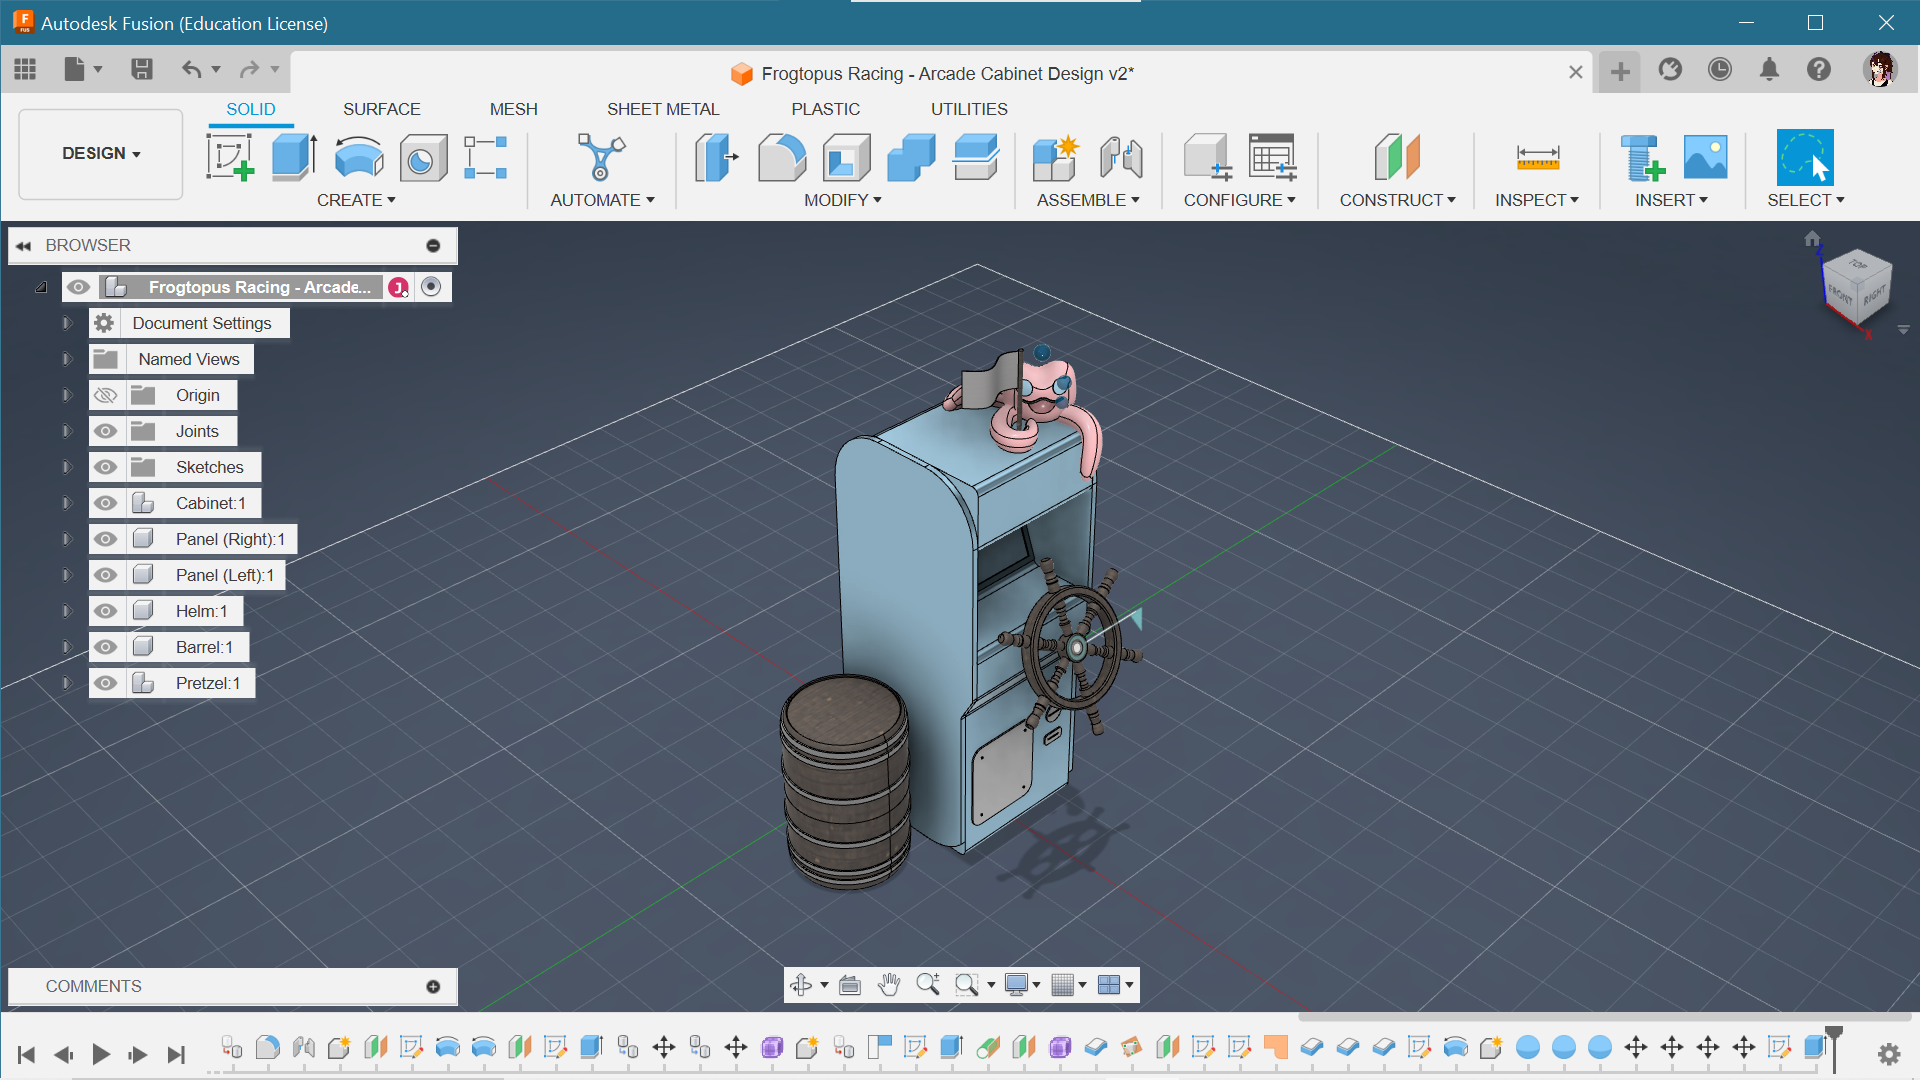1920x1080 pixels.
Task: Hide the Sketches folder
Action: click(105, 467)
